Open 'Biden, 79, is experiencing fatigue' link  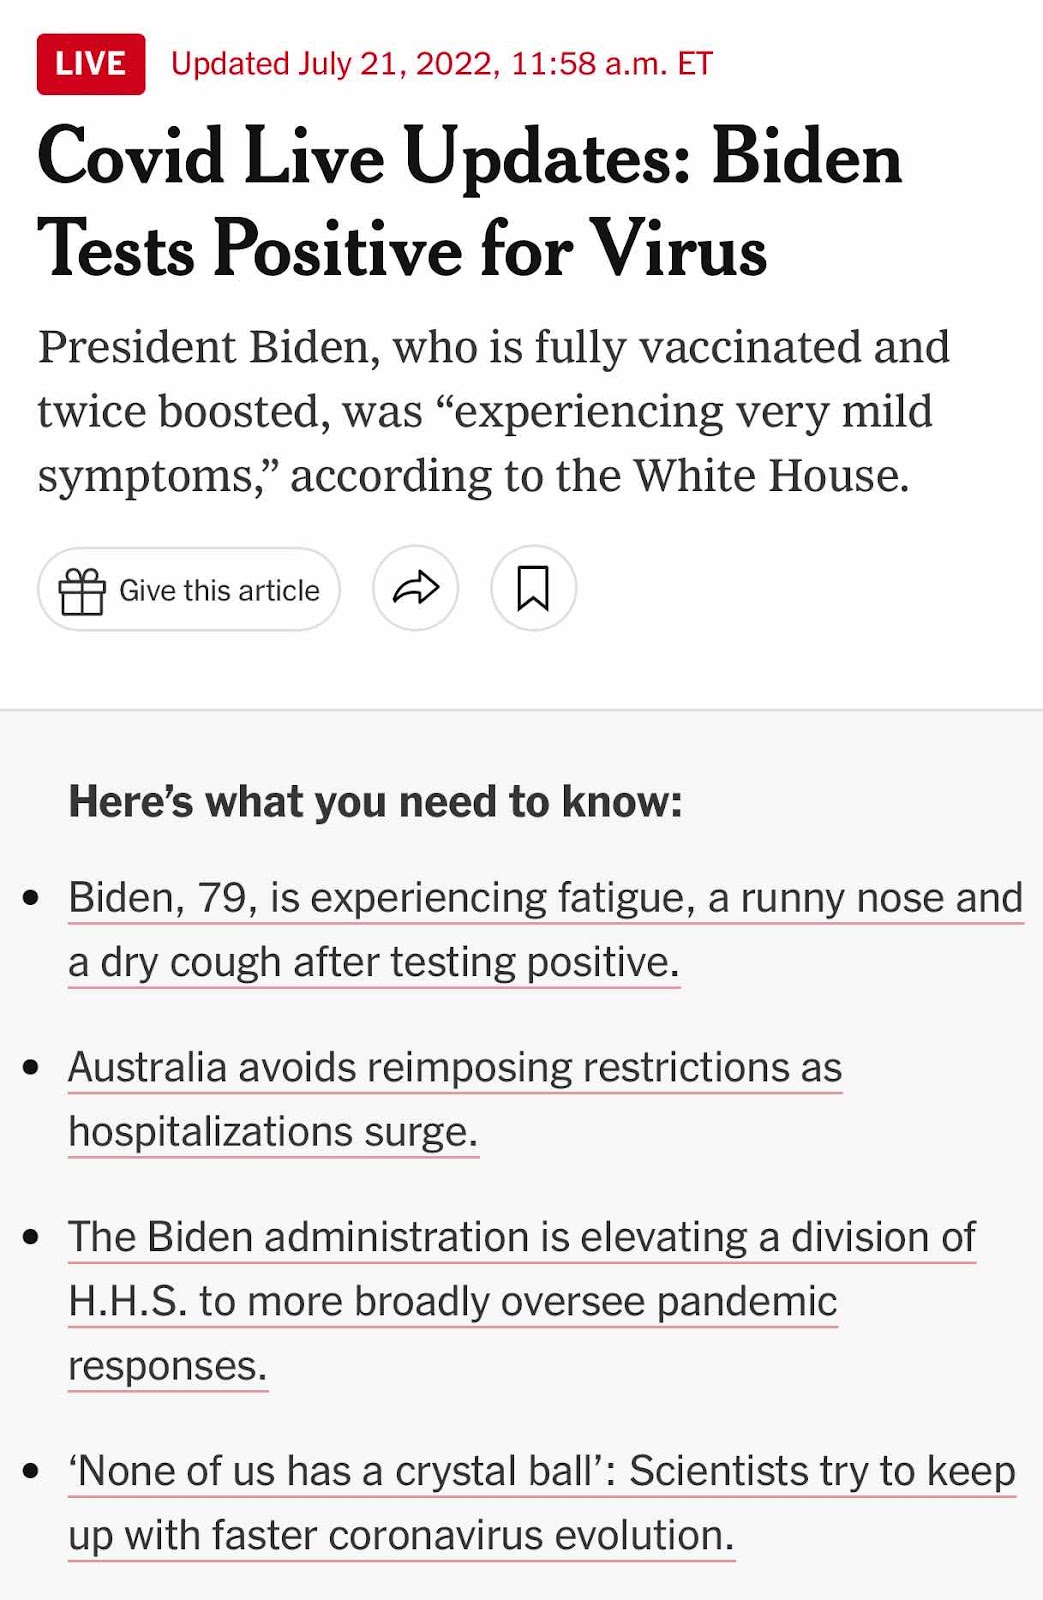click(x=546, y=930)
